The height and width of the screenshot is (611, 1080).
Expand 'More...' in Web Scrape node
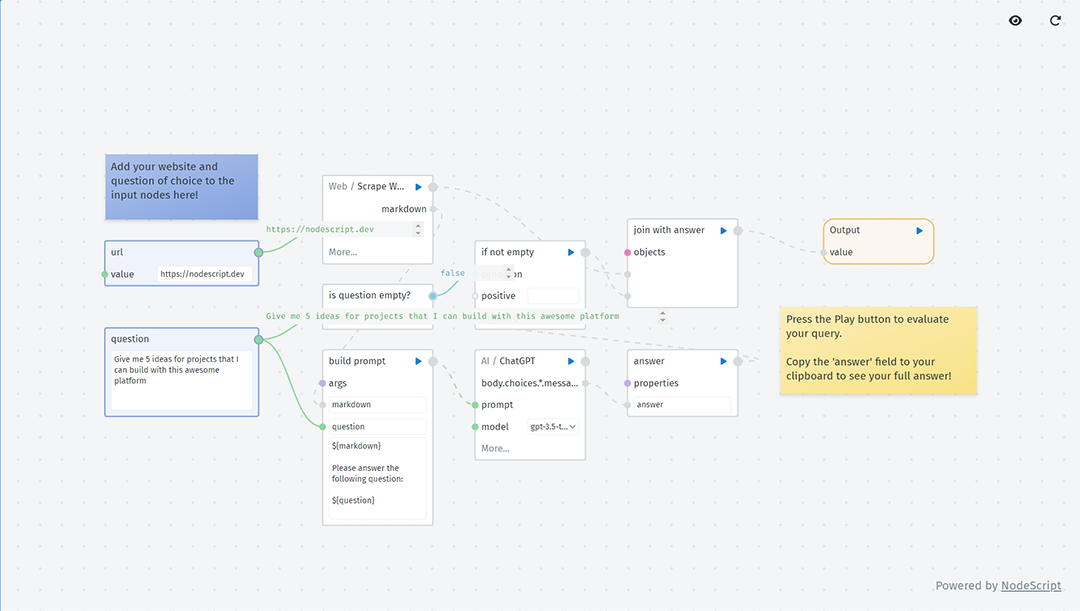343,252
